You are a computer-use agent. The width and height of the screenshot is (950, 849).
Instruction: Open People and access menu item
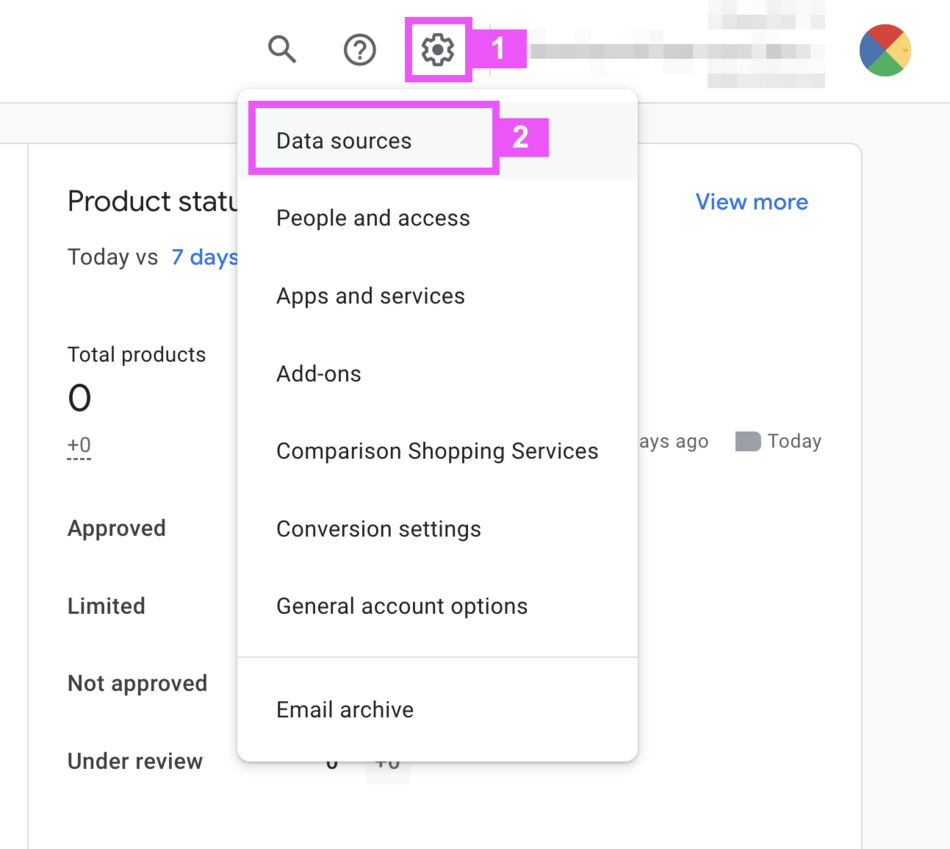[373, 218]
